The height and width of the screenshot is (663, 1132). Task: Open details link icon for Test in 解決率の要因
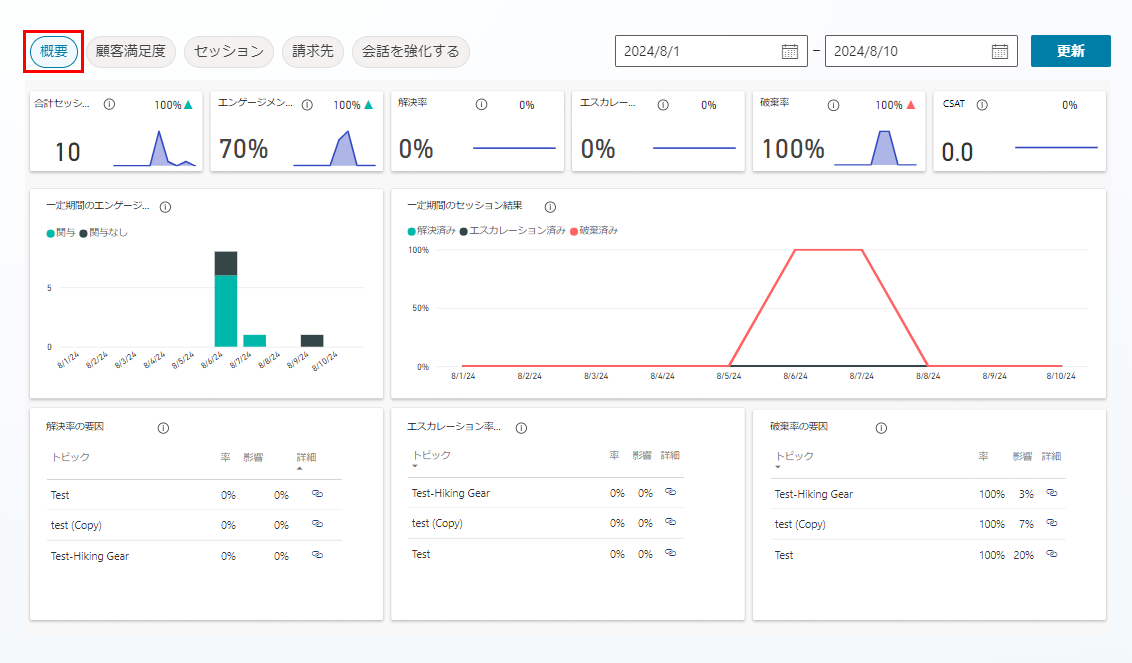point(317,494)
